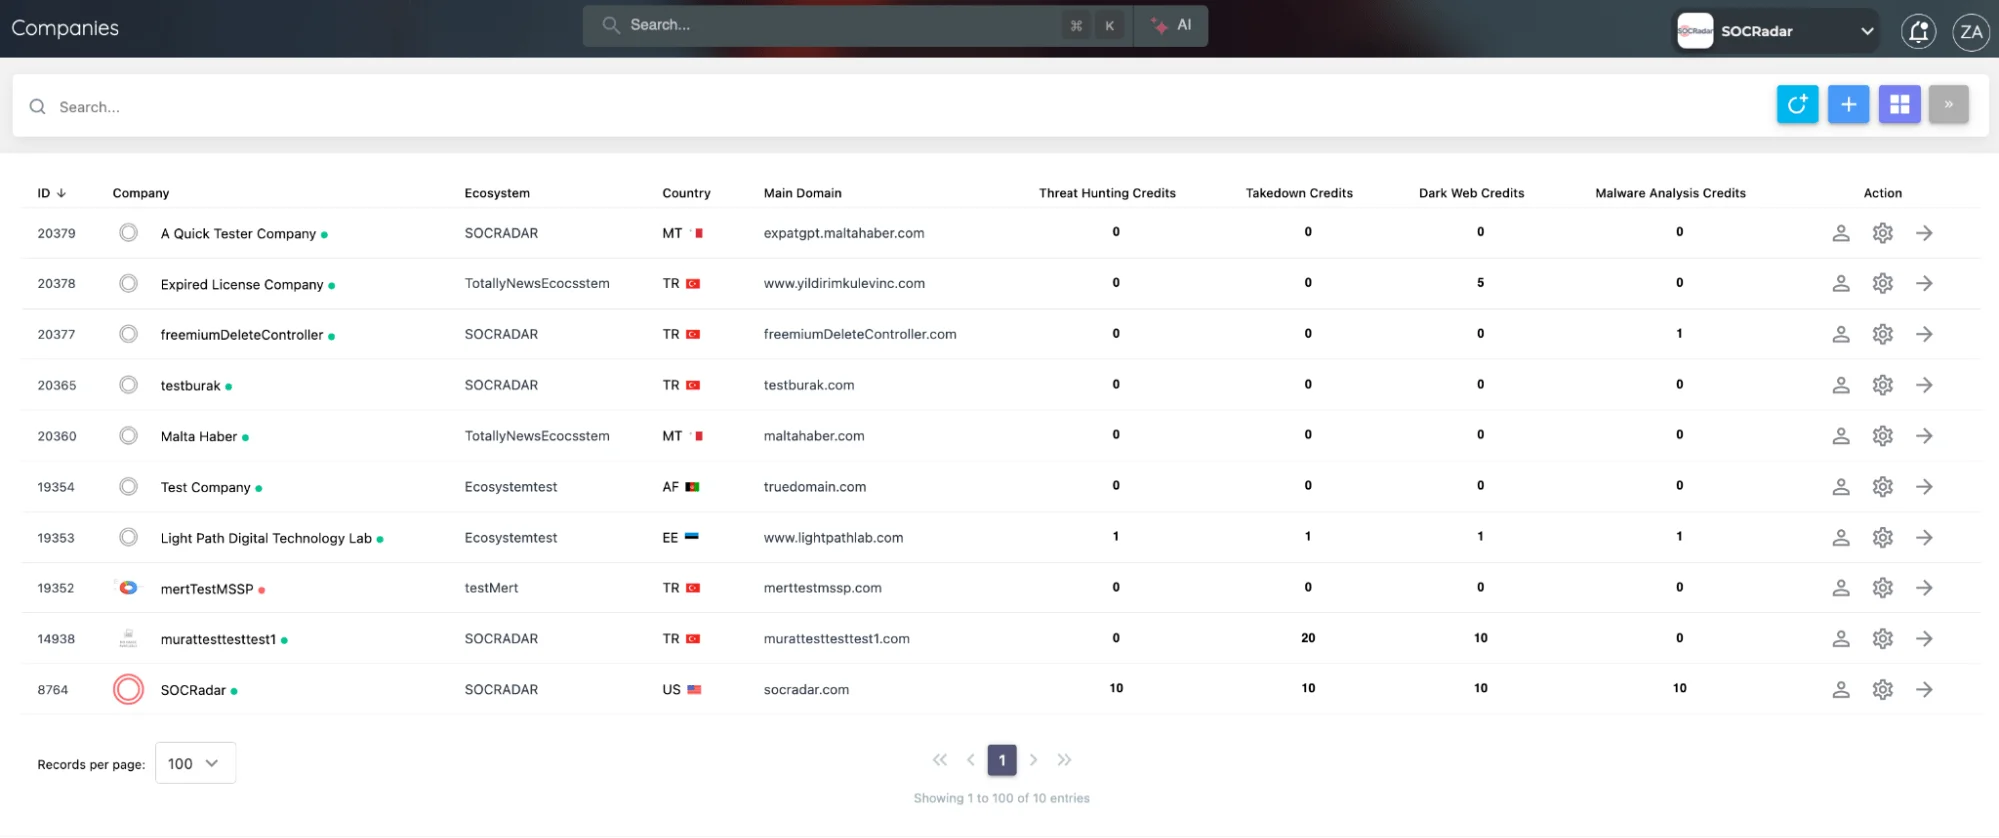Click the Takedown Credits column header
Screen dimensions: 1999x838
[1299, 193]
